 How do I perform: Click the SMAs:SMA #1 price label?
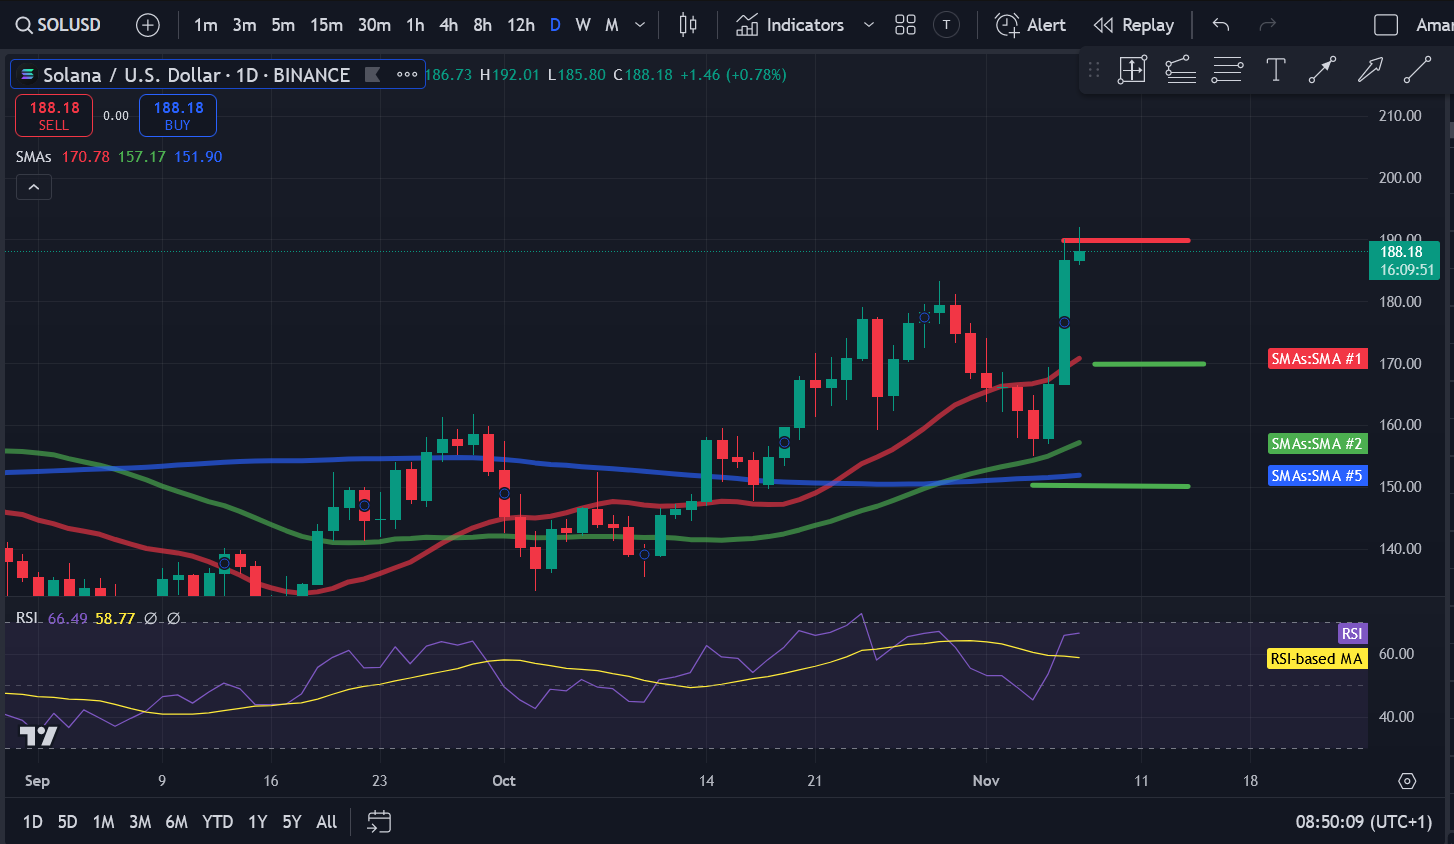pos(1317,358)
